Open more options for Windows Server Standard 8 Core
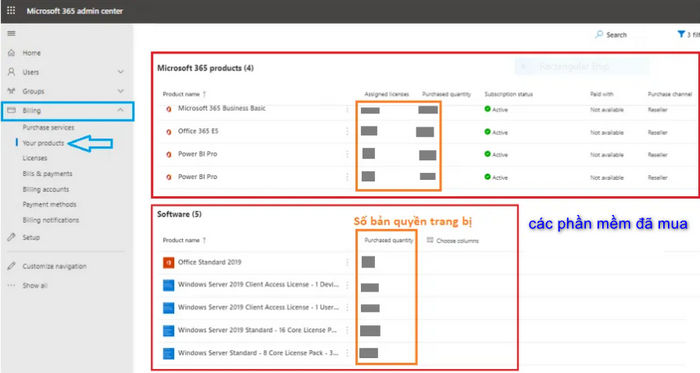 point(347,353)
